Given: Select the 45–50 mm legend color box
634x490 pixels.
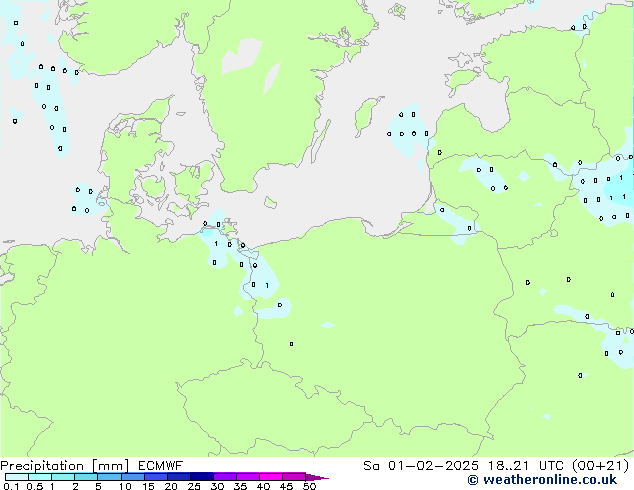Looking at the screenshot, I should pos(294,477).
